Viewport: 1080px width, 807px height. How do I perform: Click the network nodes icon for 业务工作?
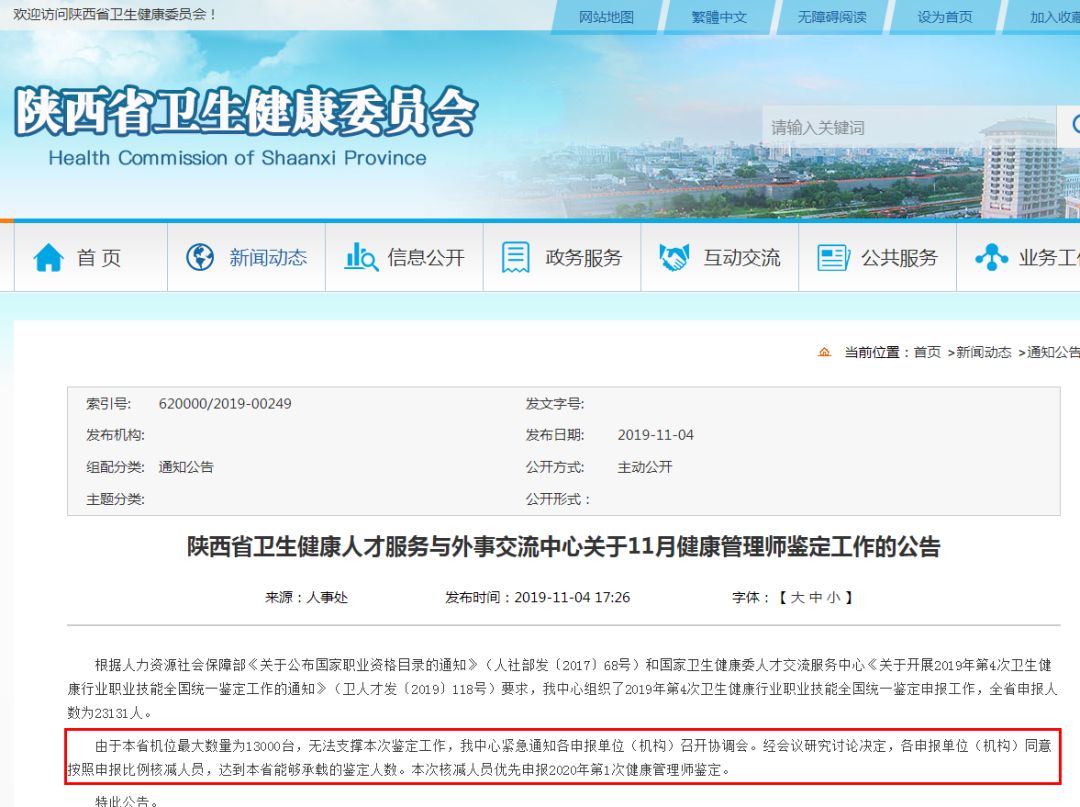992,258
